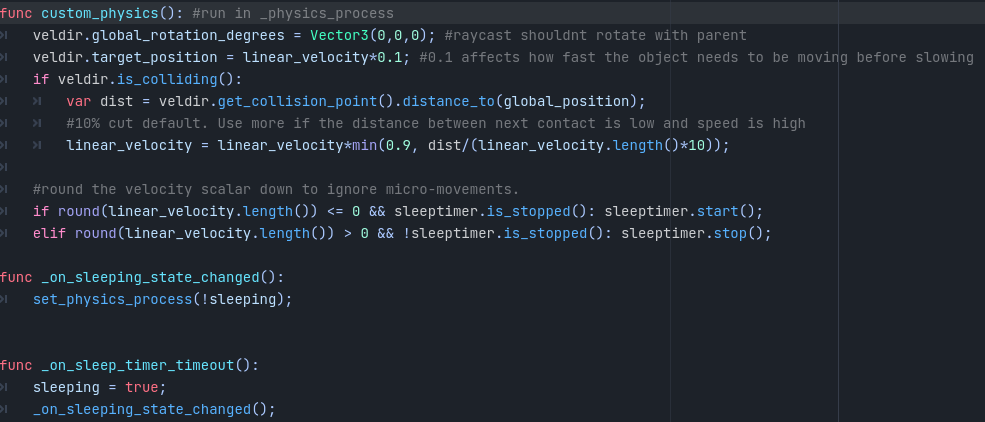The height and width of the screenshot is (422, 985).
Task: Click the is_stopped call on the if round line
Action: tap(528, 211)
